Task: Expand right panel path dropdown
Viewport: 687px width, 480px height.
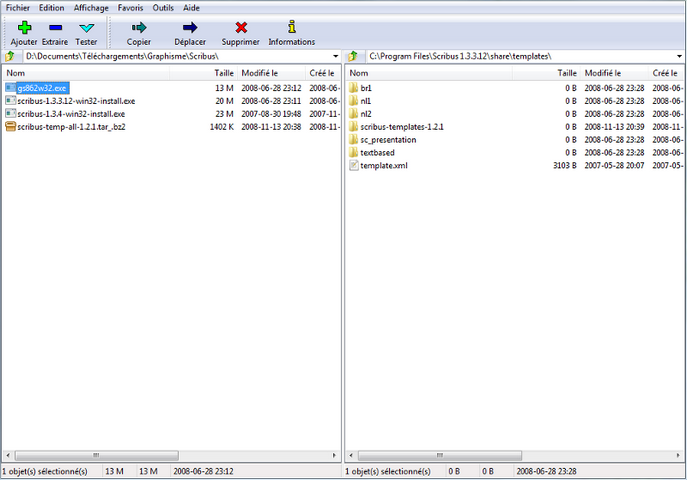Action: point(678,57)
